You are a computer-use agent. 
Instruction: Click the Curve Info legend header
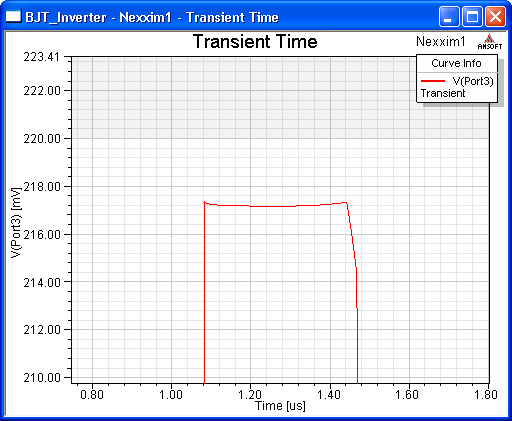pyautogui.click(x=456, y=63)
